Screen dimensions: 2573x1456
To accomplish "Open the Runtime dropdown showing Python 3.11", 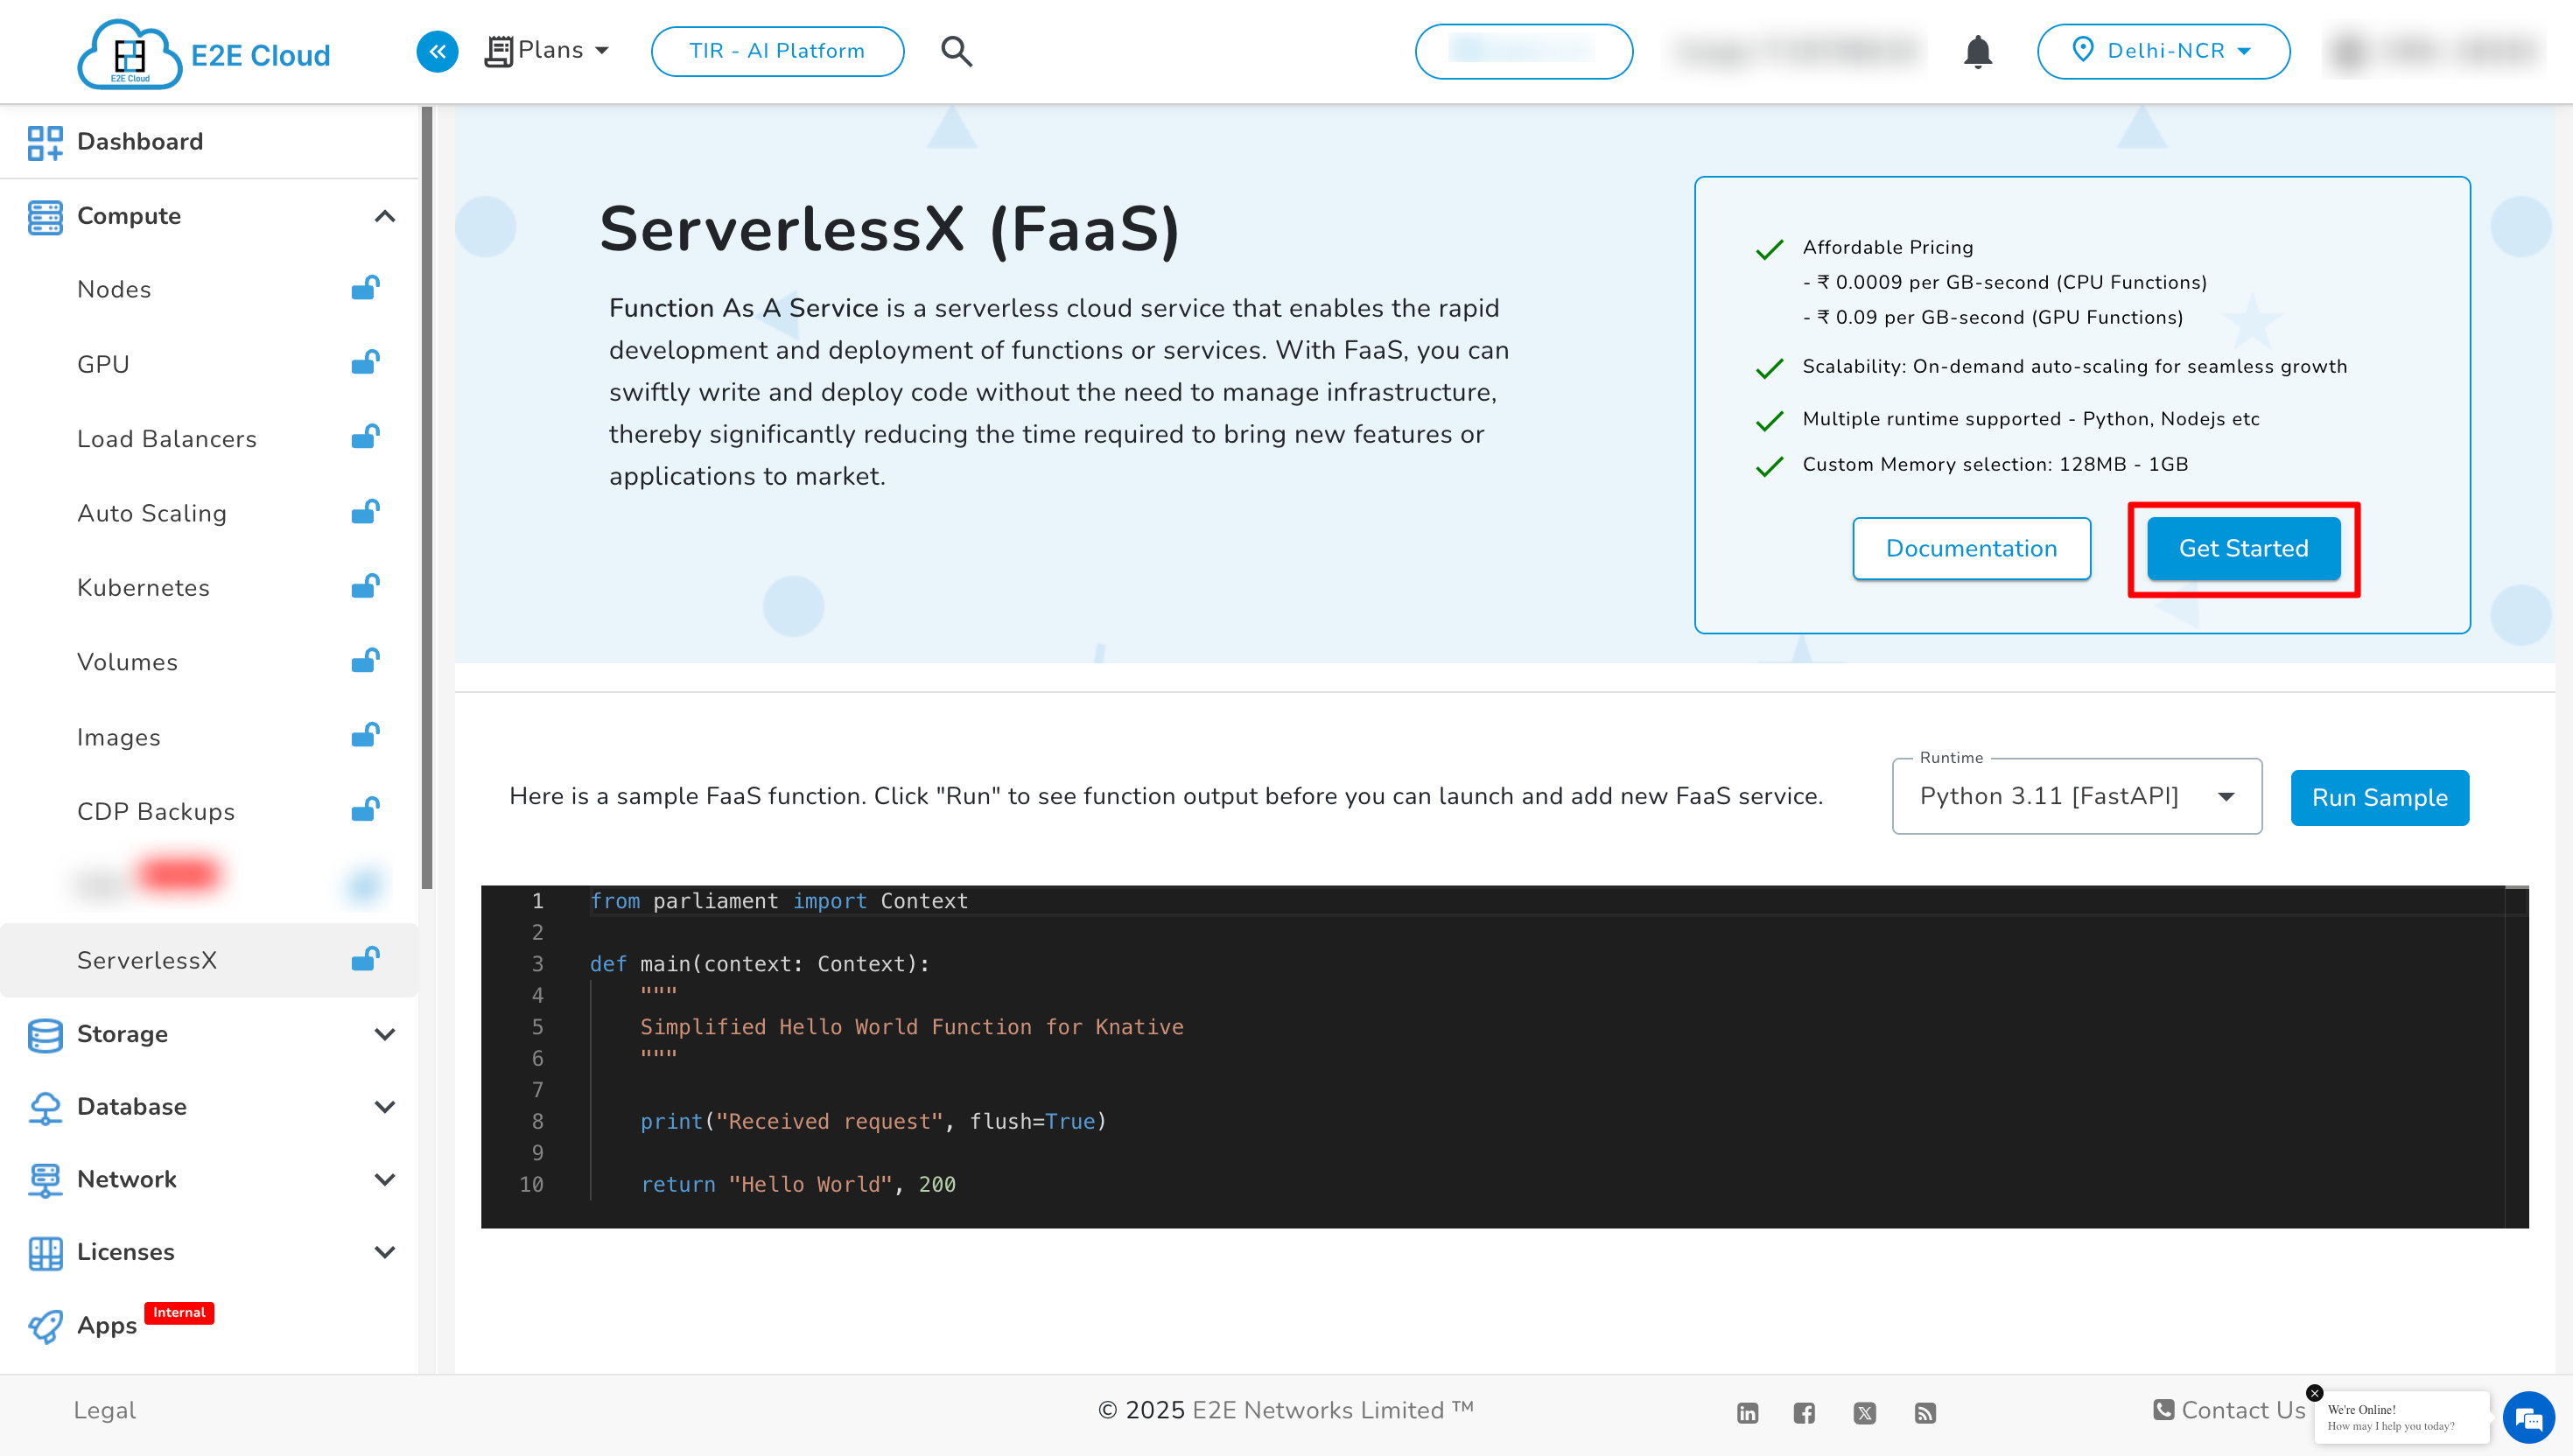I will (x=2076, y=796).
